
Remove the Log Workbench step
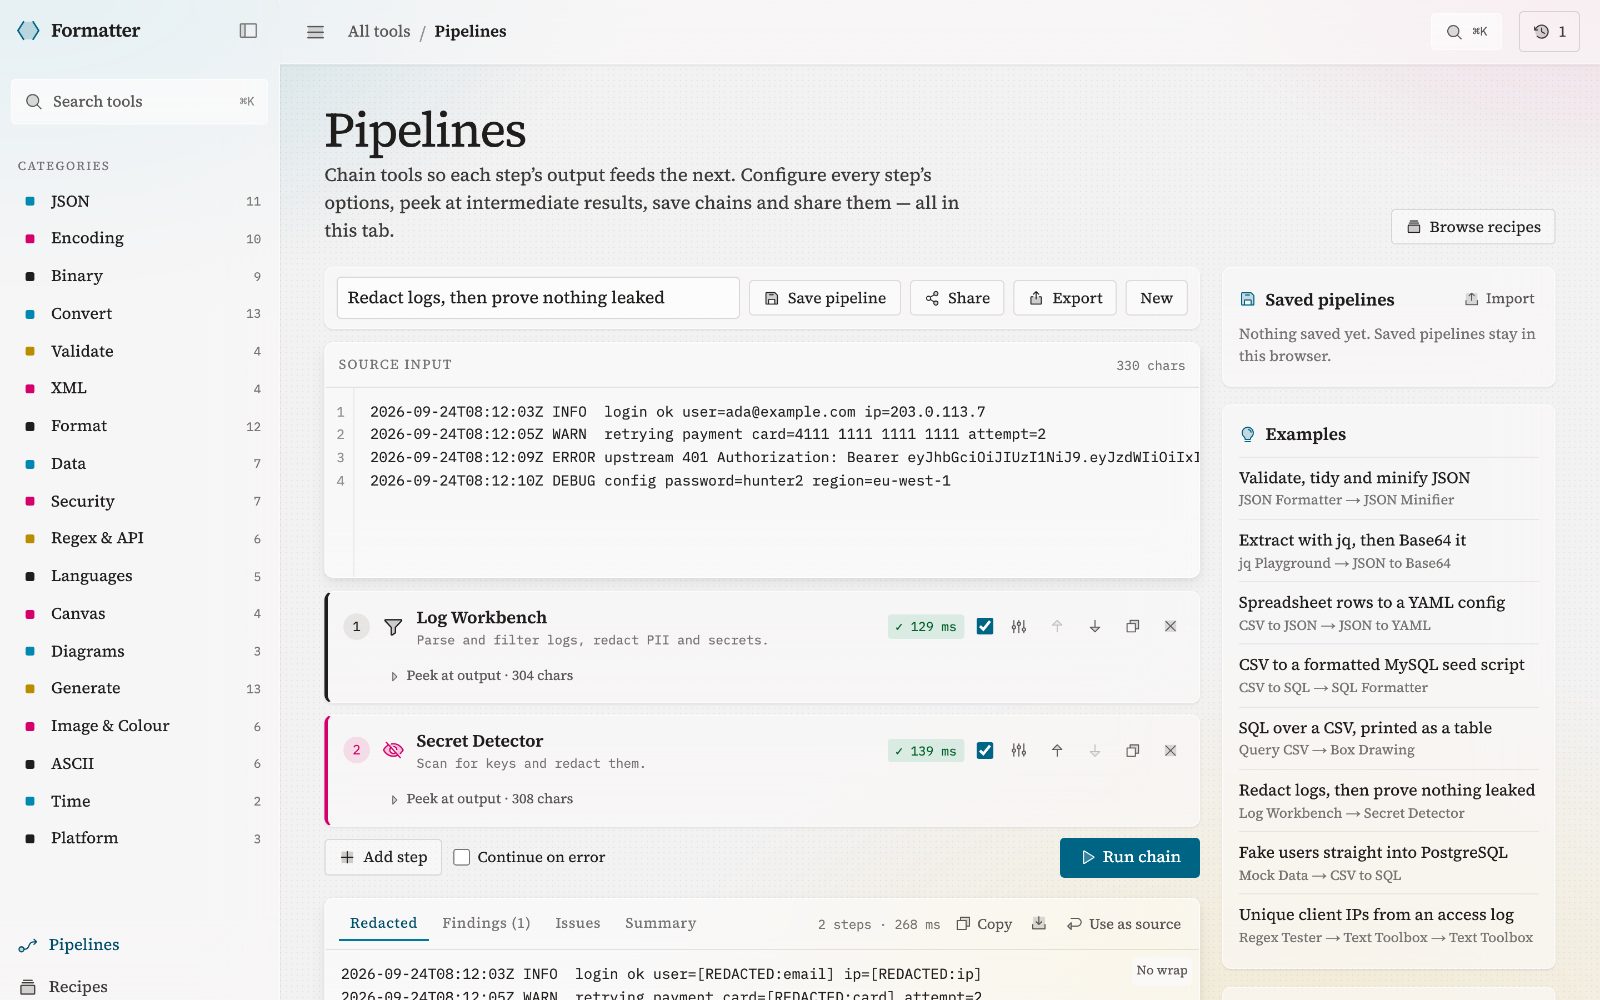(x=1170, y=626)
